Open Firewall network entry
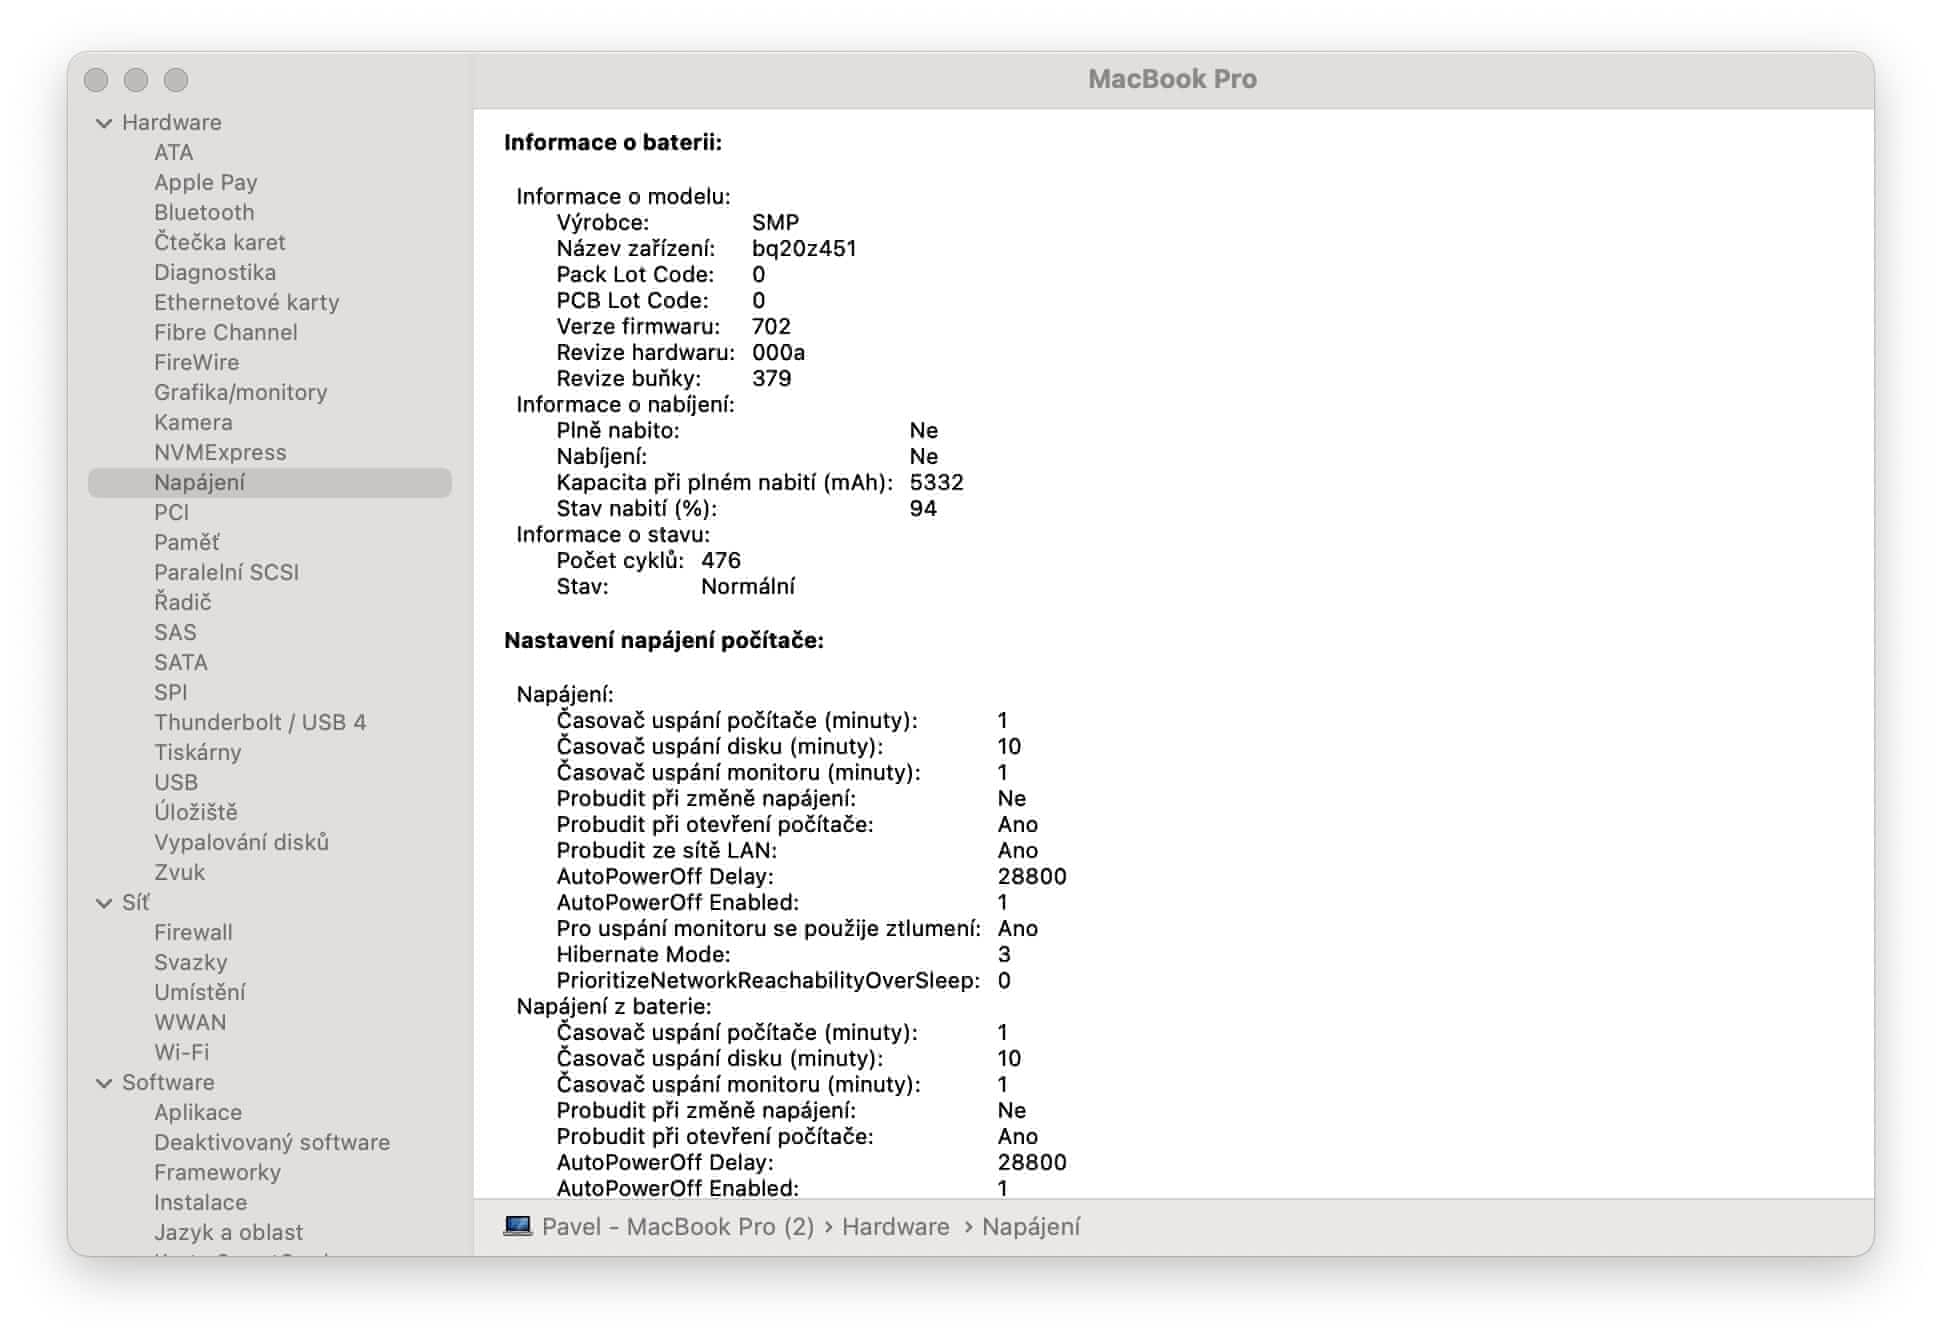Screen dimensions: 1942x1340 193,932
